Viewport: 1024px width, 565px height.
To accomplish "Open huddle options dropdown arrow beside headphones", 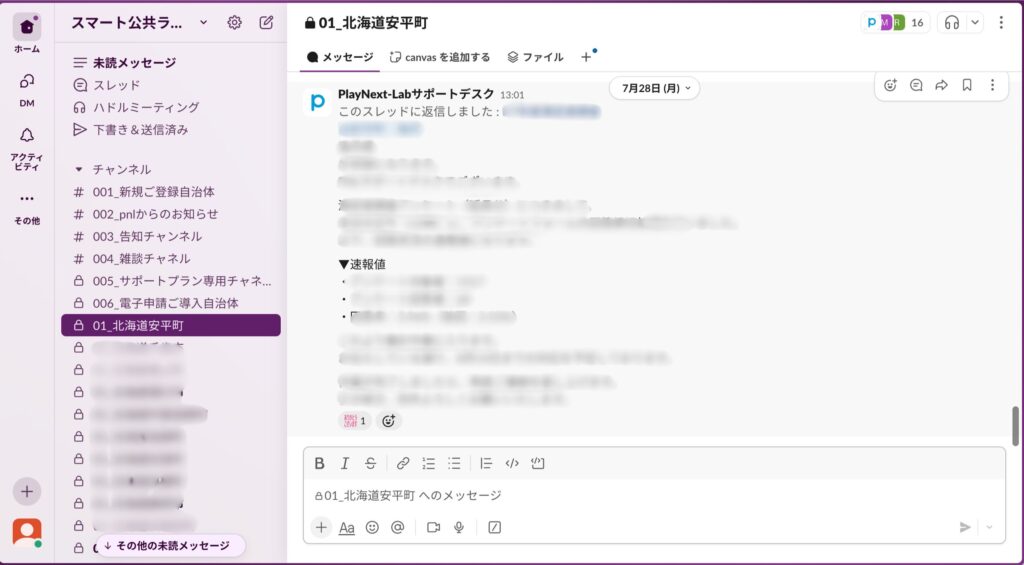I will (x=975, y=22).
